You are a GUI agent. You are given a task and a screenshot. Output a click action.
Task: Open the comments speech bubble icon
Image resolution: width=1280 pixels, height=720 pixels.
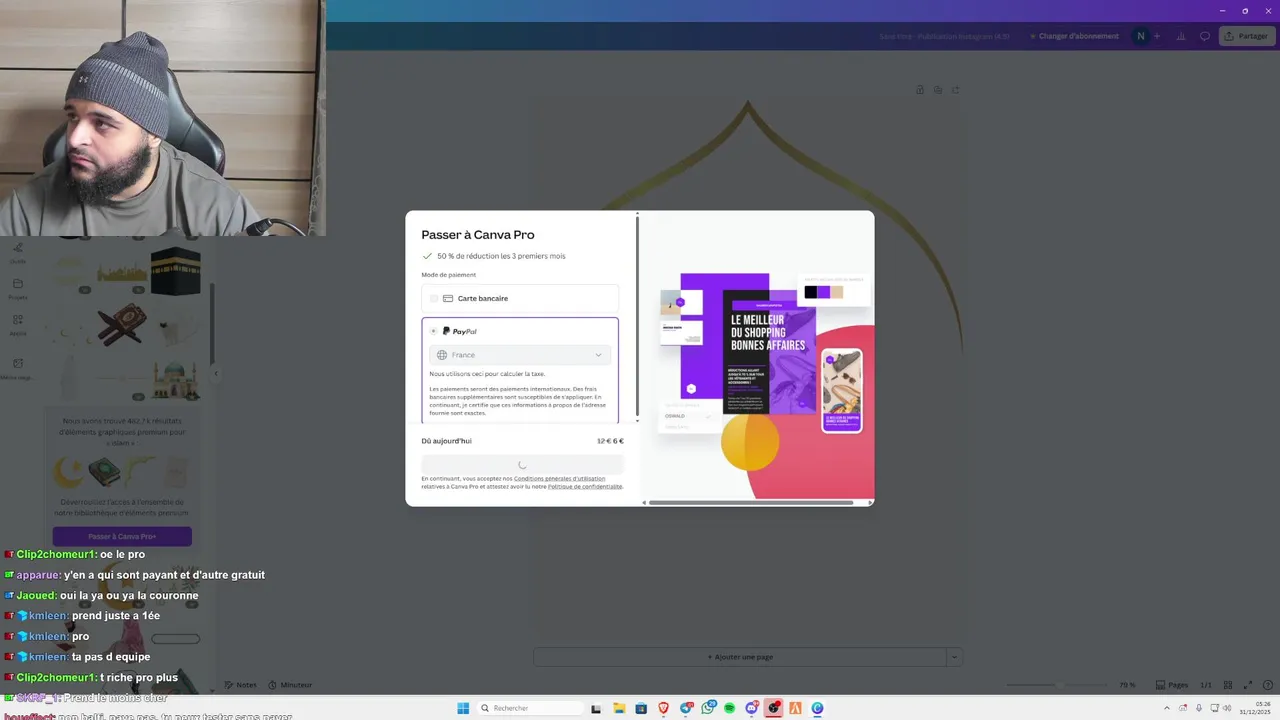(x=1205, y=36)
